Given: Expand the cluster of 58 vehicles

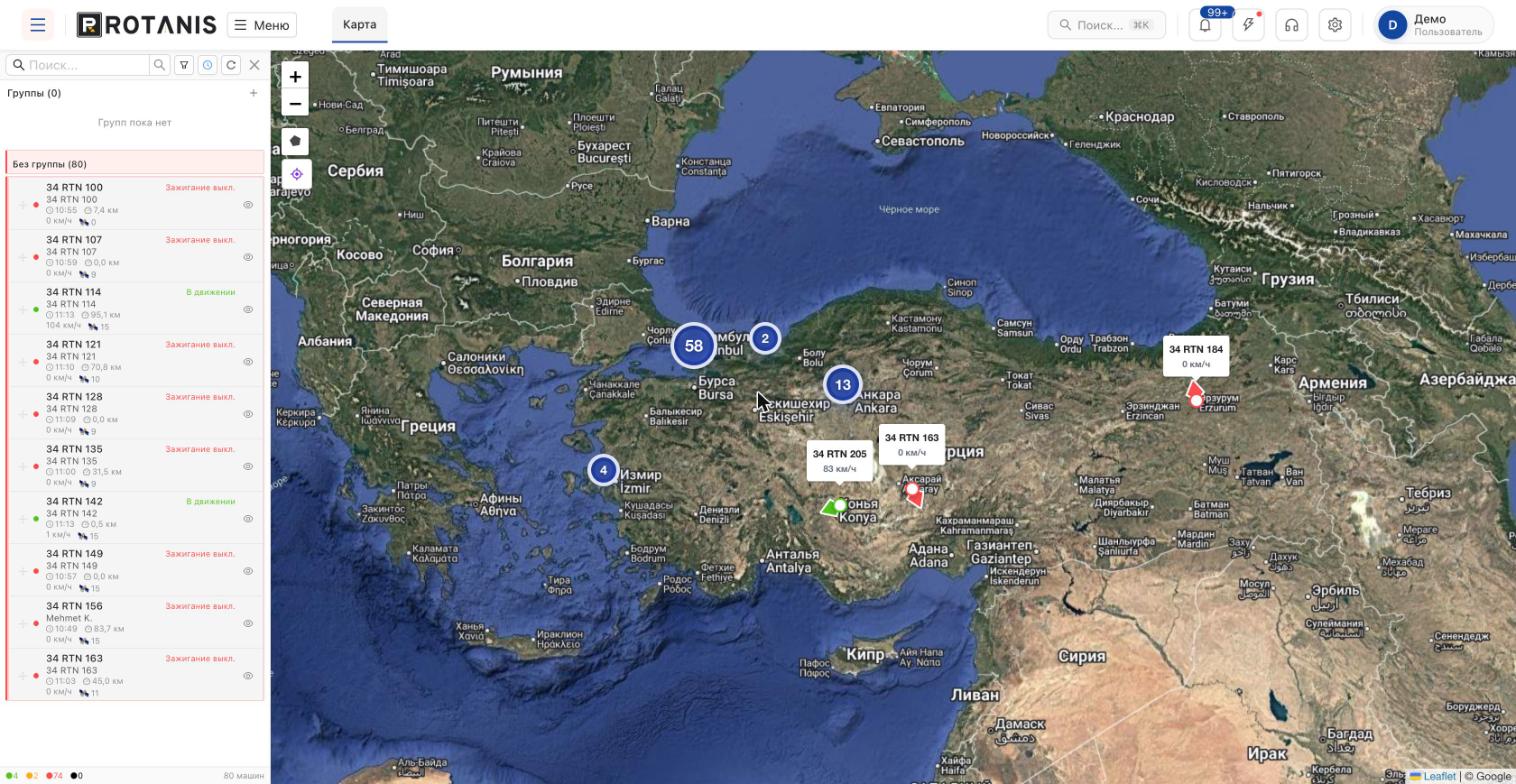Looking at the screenshot, I should [693, 346].
